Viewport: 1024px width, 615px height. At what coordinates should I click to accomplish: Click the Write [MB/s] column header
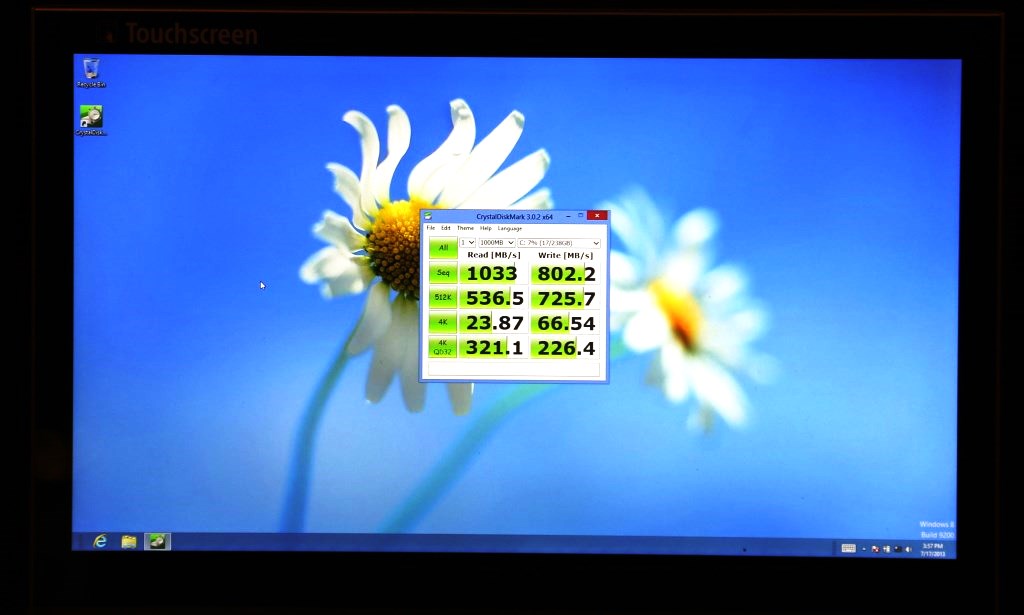point(566,255)
